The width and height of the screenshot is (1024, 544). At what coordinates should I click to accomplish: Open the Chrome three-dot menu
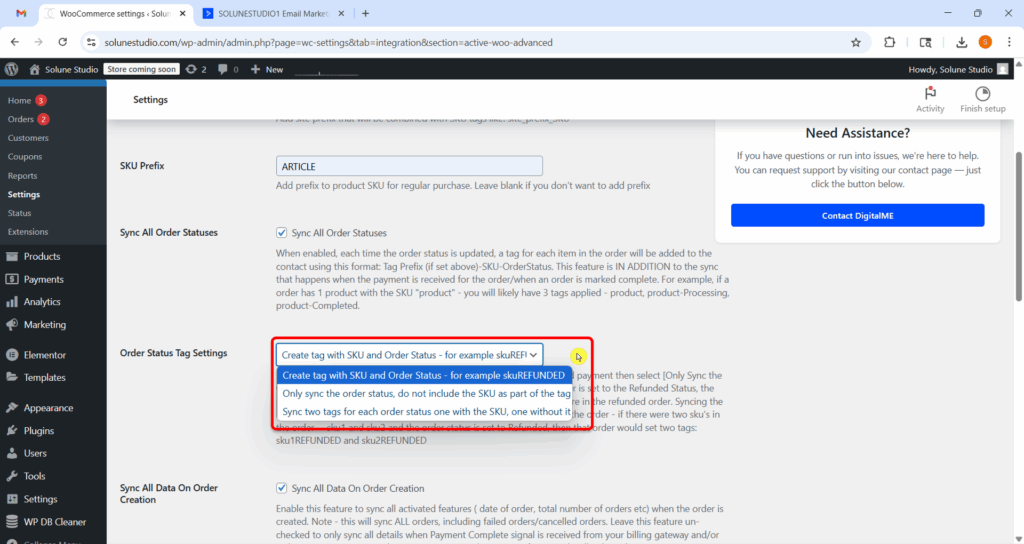[1009, 42]
